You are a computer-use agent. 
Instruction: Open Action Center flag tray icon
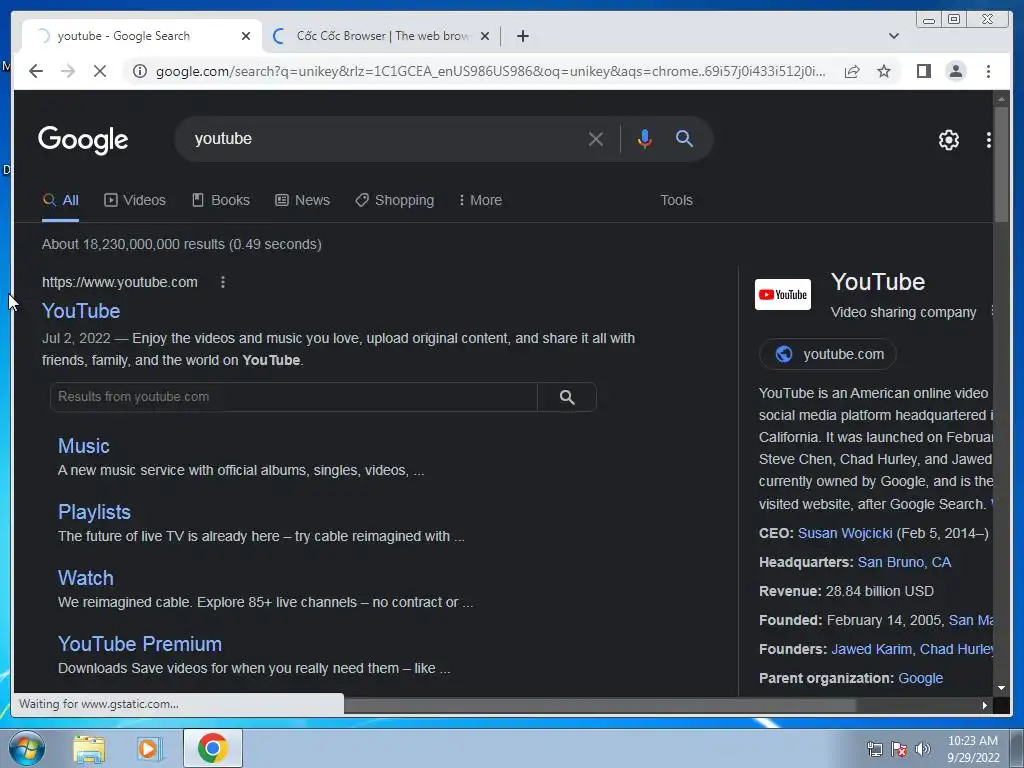(x=899, y=749)
